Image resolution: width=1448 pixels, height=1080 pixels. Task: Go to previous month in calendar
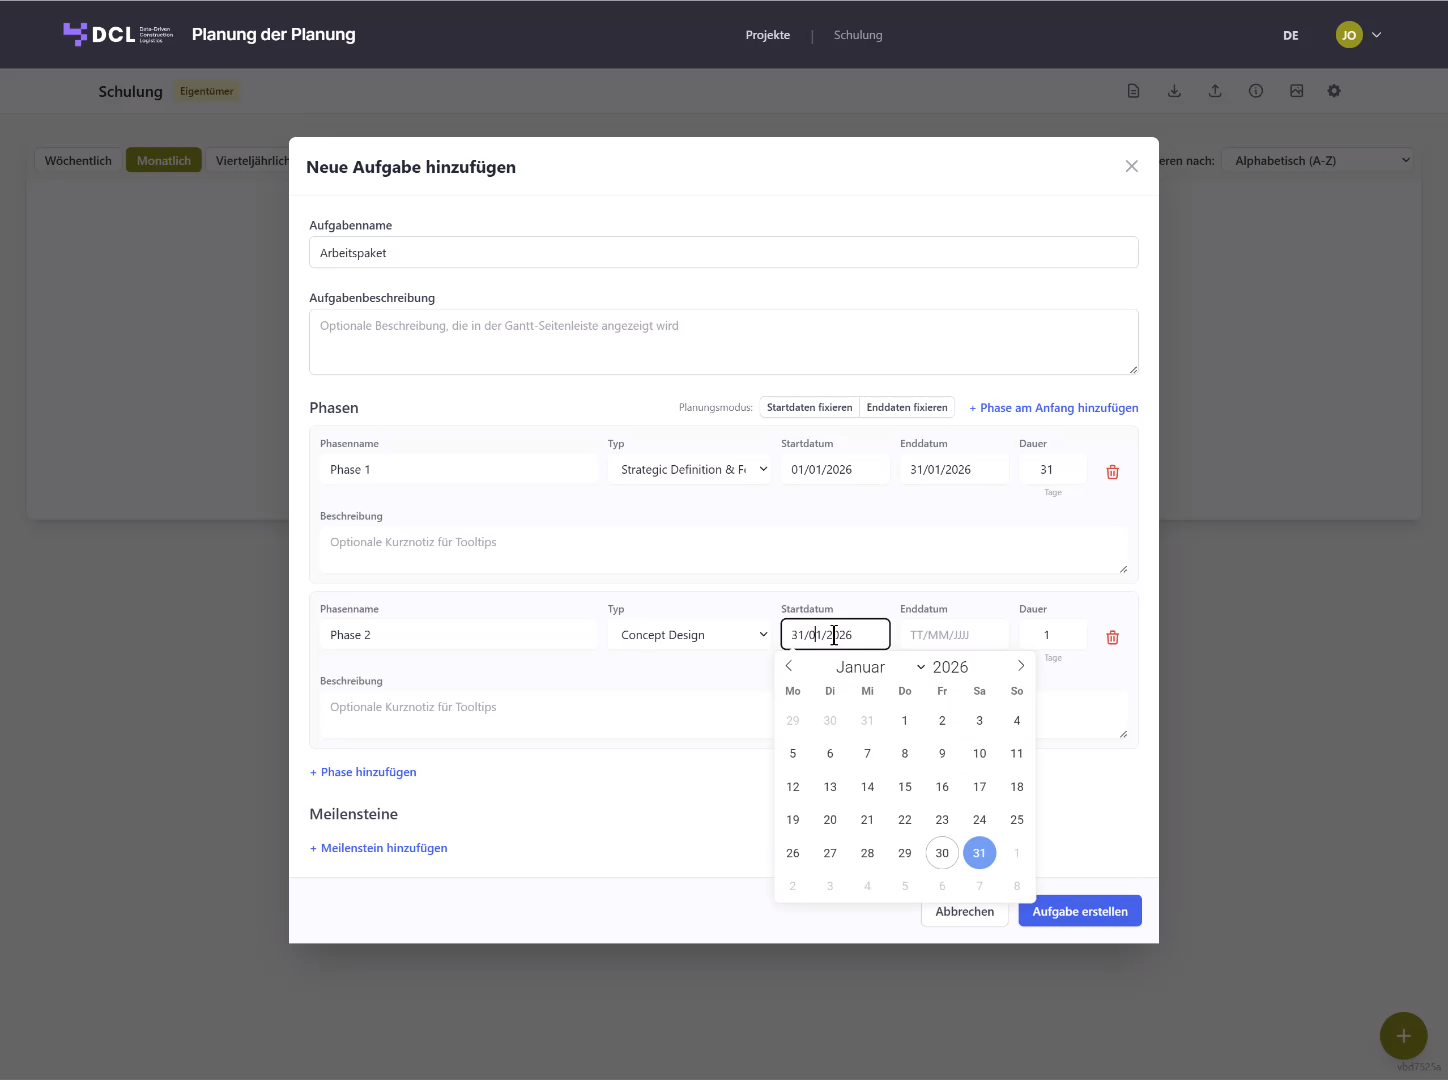789,666
